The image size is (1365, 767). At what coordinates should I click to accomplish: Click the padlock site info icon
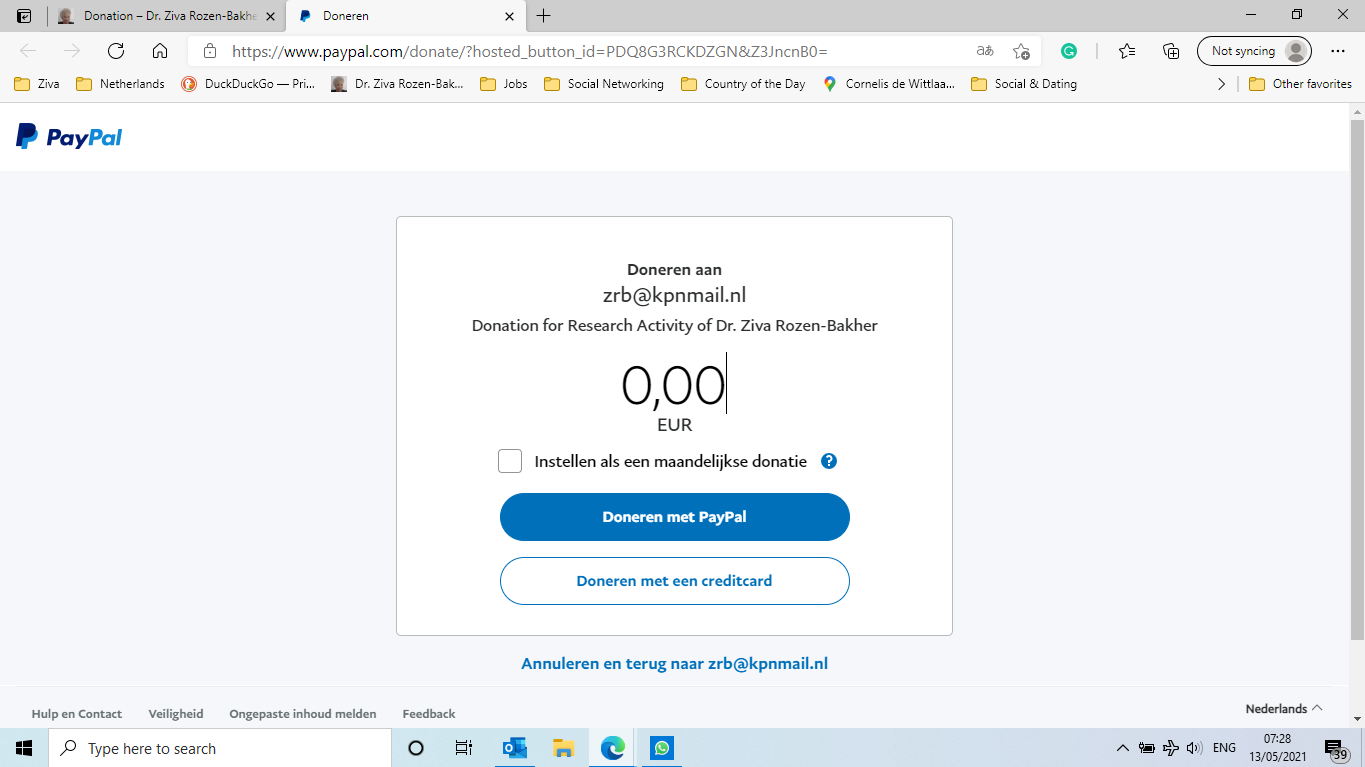point(209,51)
